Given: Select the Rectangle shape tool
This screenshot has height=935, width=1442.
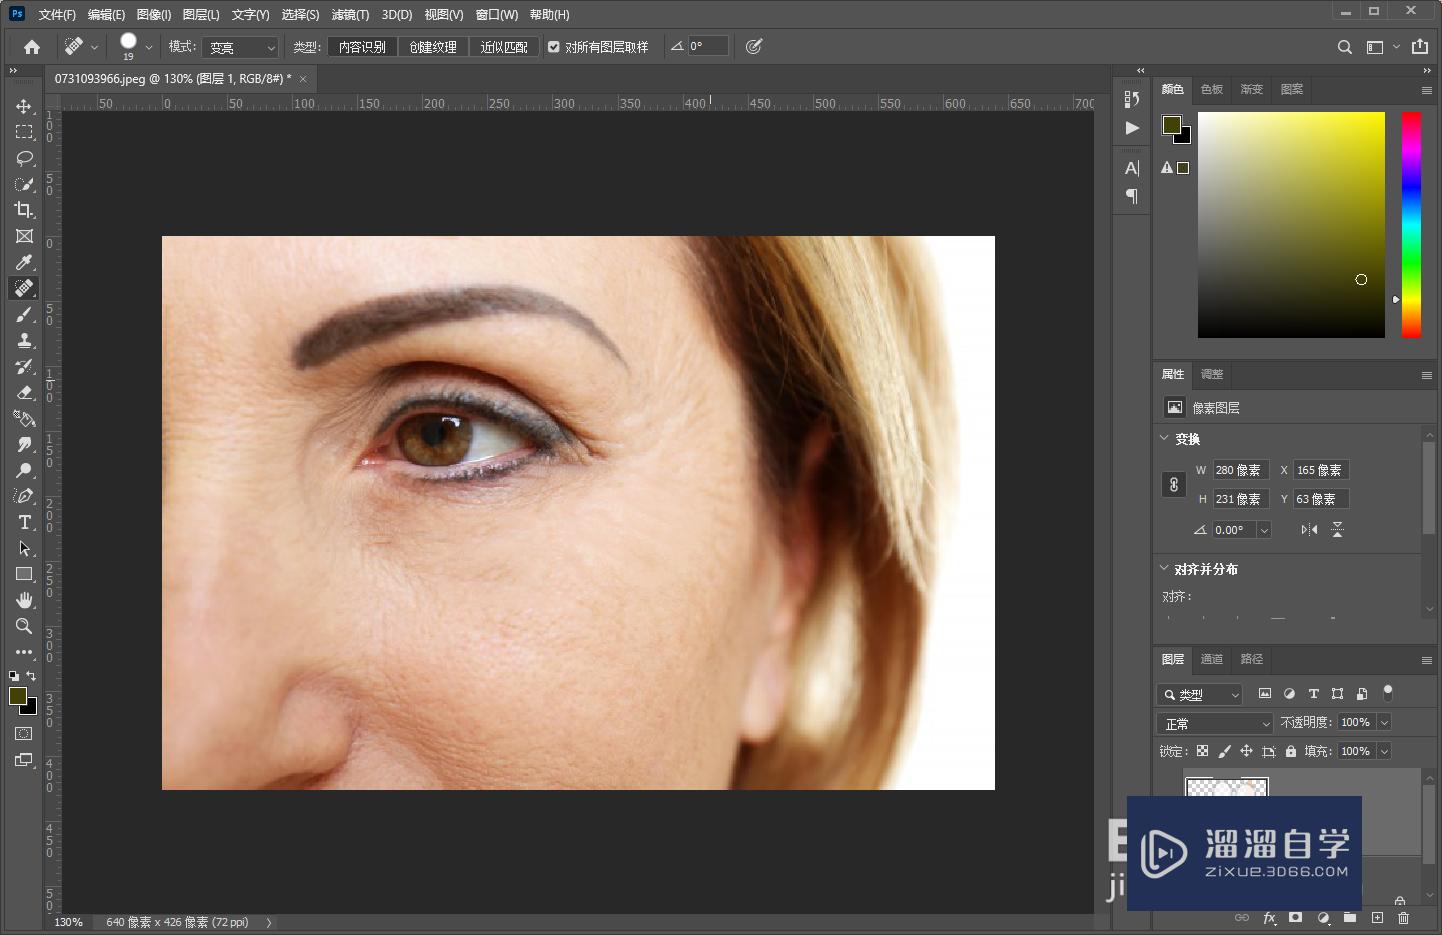Looking at the screenshot, I should [24, 574].
